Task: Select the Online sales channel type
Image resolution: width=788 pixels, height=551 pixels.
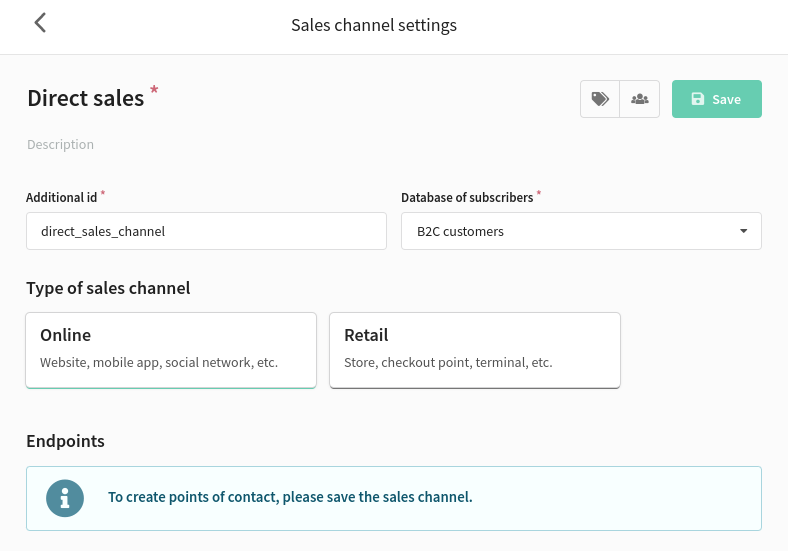Action: pyautogui.click(x=171, y=350)
